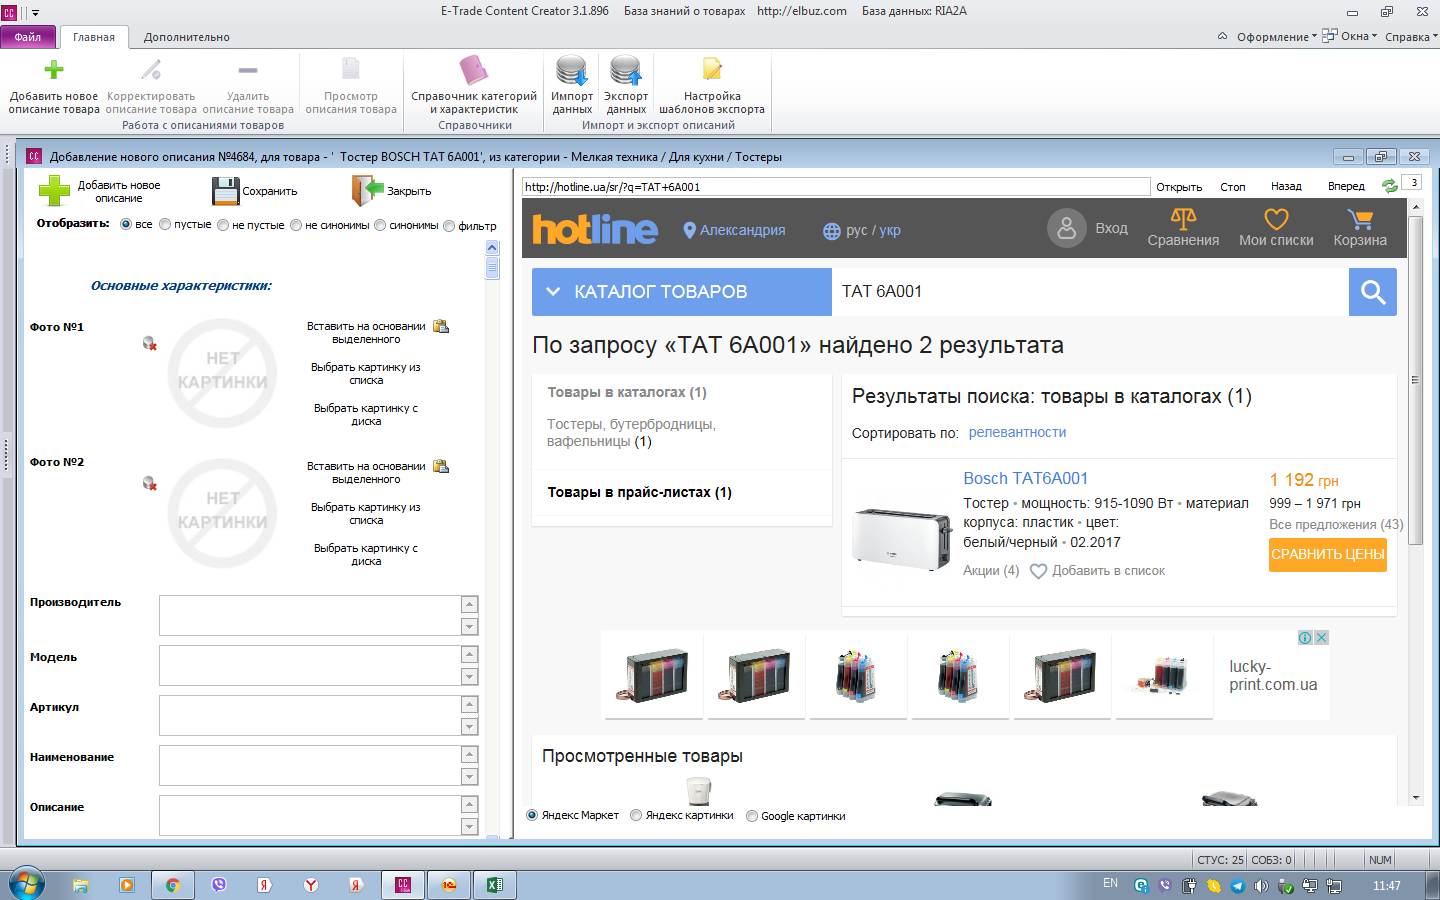Click the Windows Start button
Viewport: 1440px width, 900px height.
click(27, 884)
